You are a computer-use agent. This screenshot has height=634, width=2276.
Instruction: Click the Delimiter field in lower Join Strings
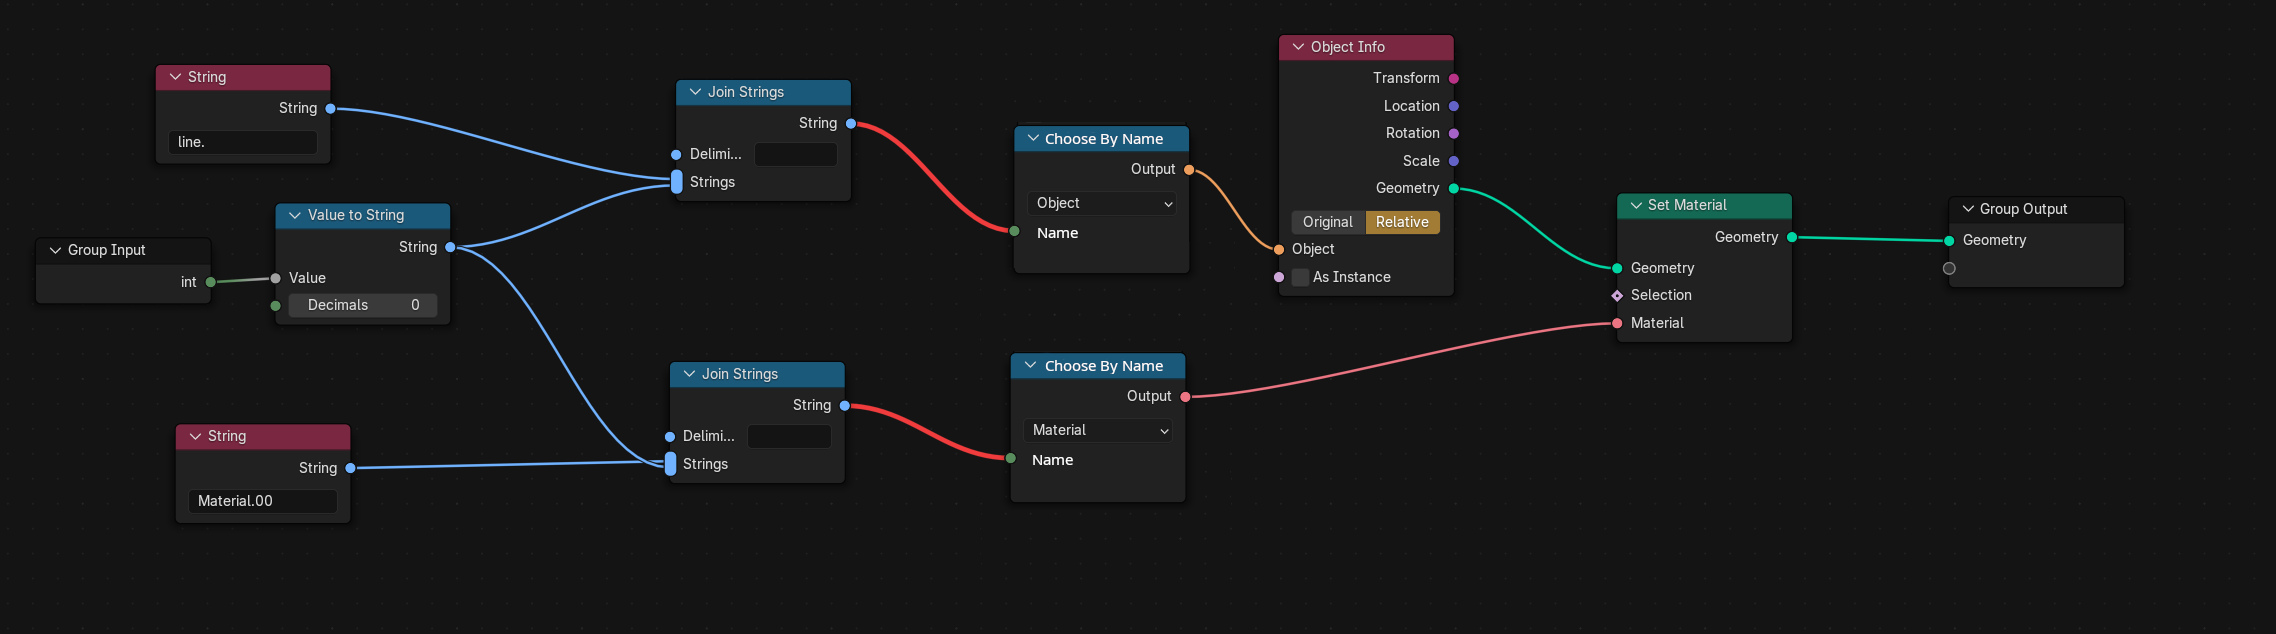(789, 436)
